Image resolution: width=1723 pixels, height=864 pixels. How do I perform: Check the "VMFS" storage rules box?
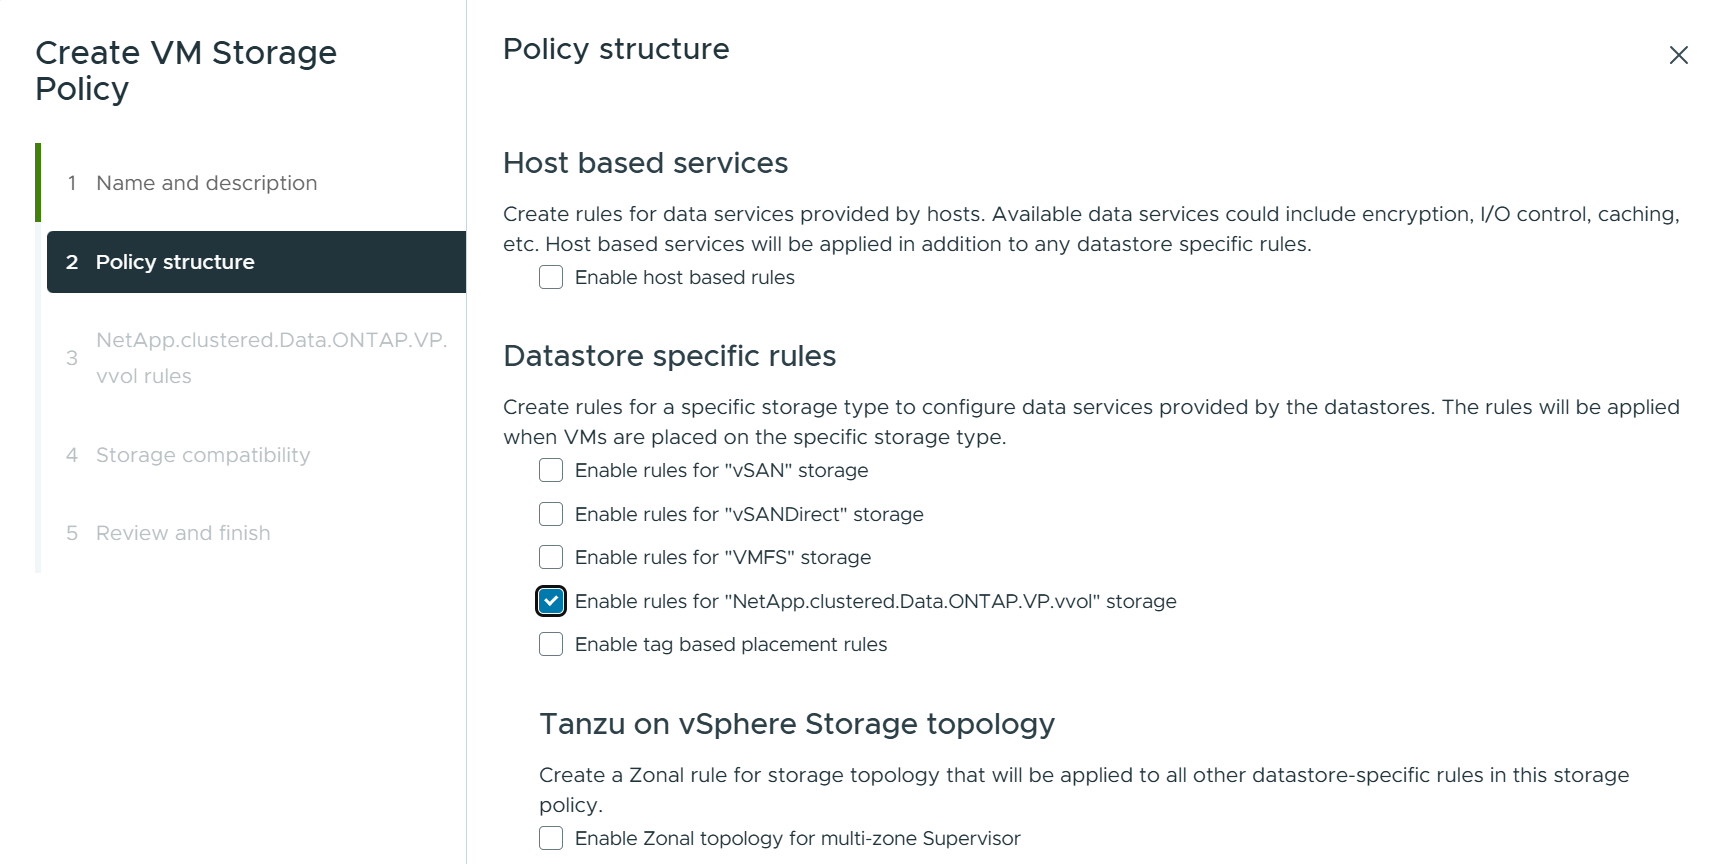[551, 557]
